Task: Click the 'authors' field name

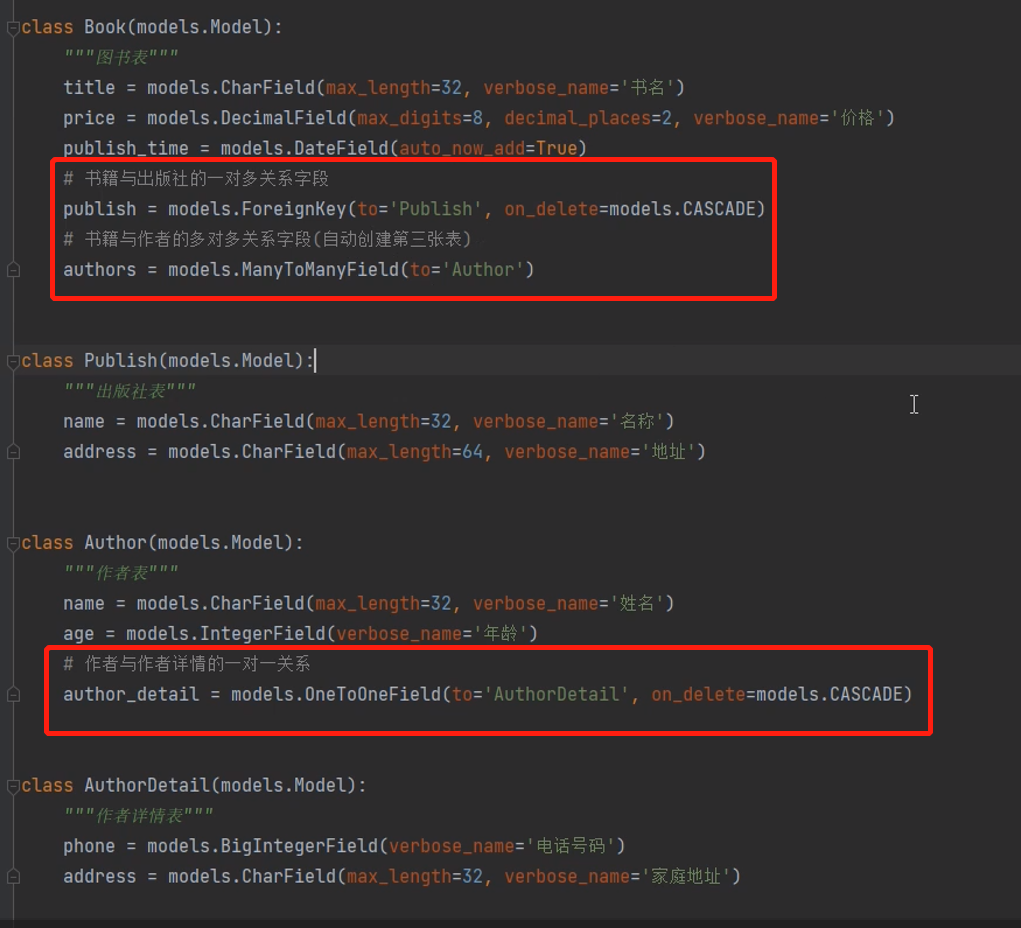Action: point(100,270)
